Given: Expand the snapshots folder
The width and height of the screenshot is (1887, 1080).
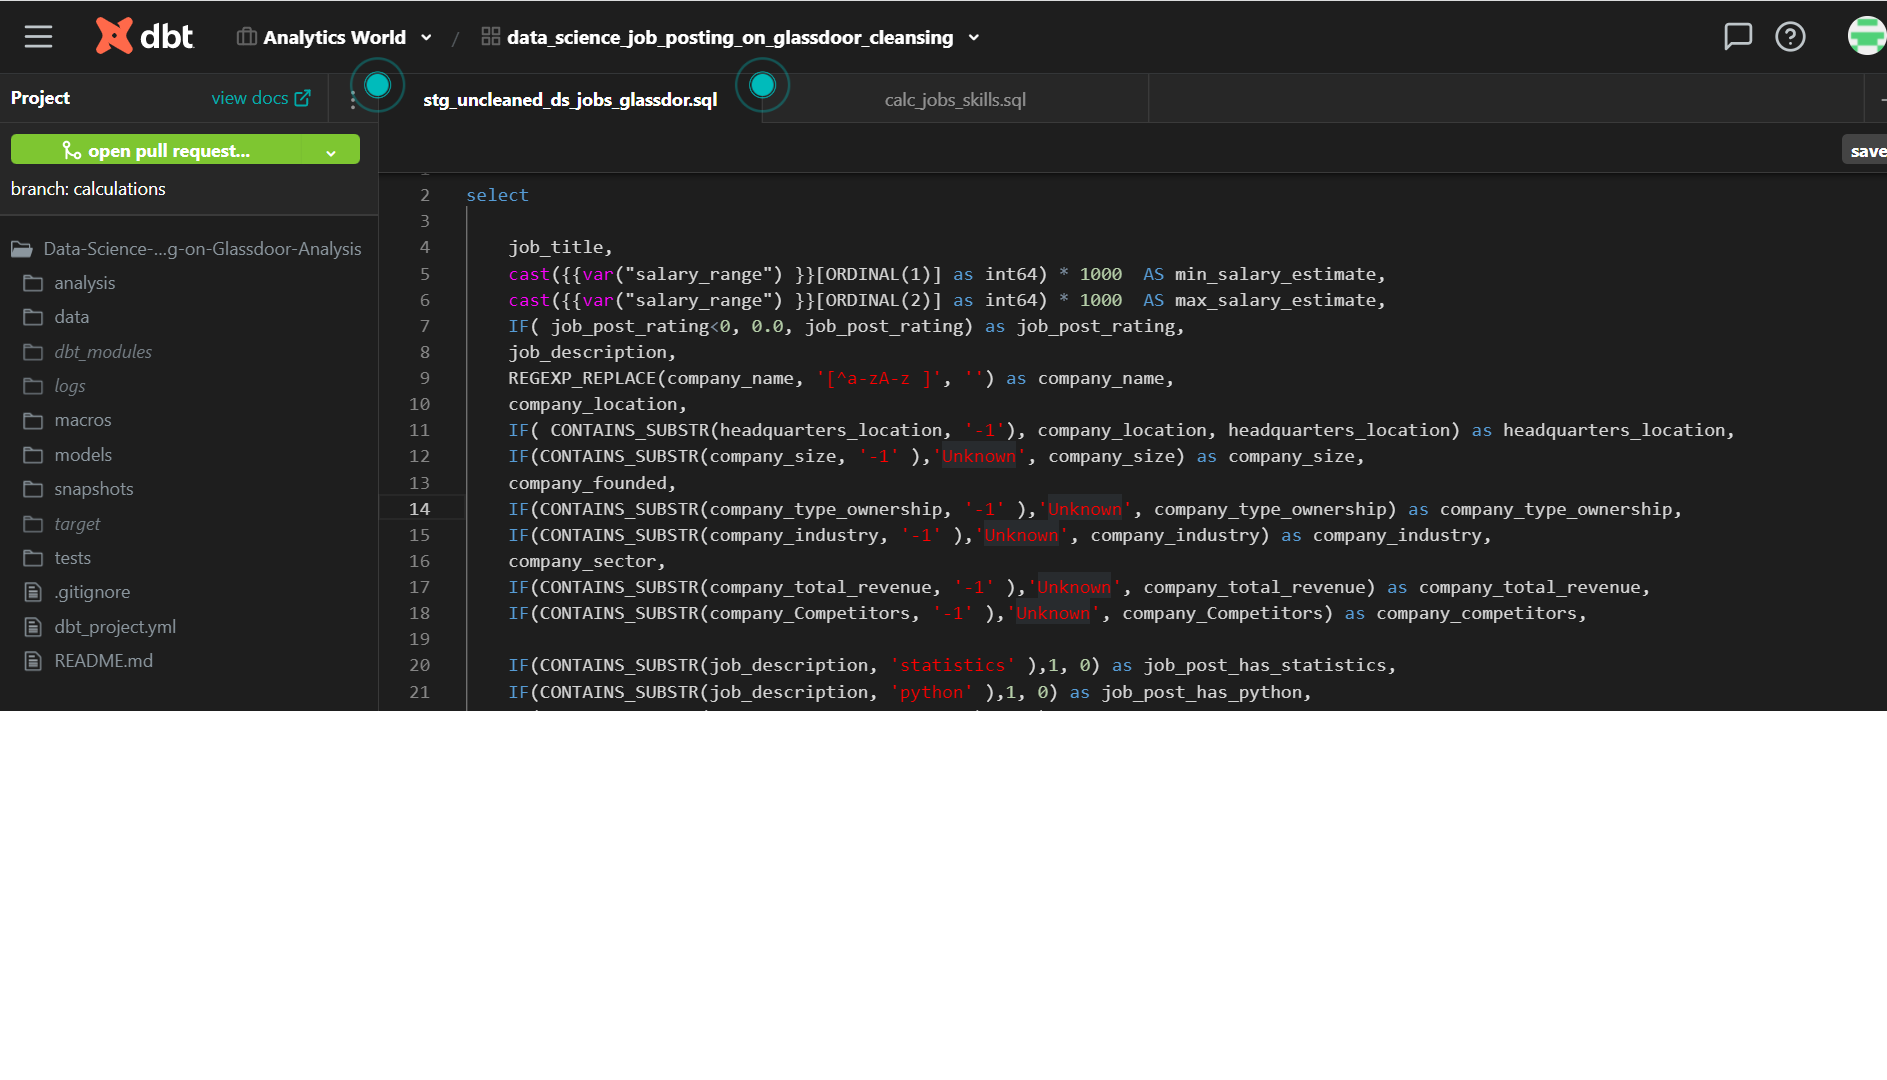Looking at the screenshot, I should [x=33, y=489].
